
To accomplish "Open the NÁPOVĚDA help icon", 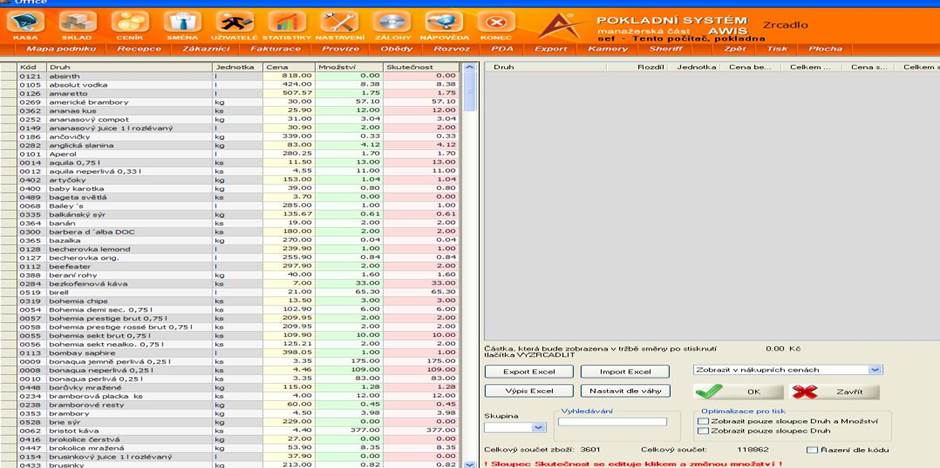I will point(444,22).
